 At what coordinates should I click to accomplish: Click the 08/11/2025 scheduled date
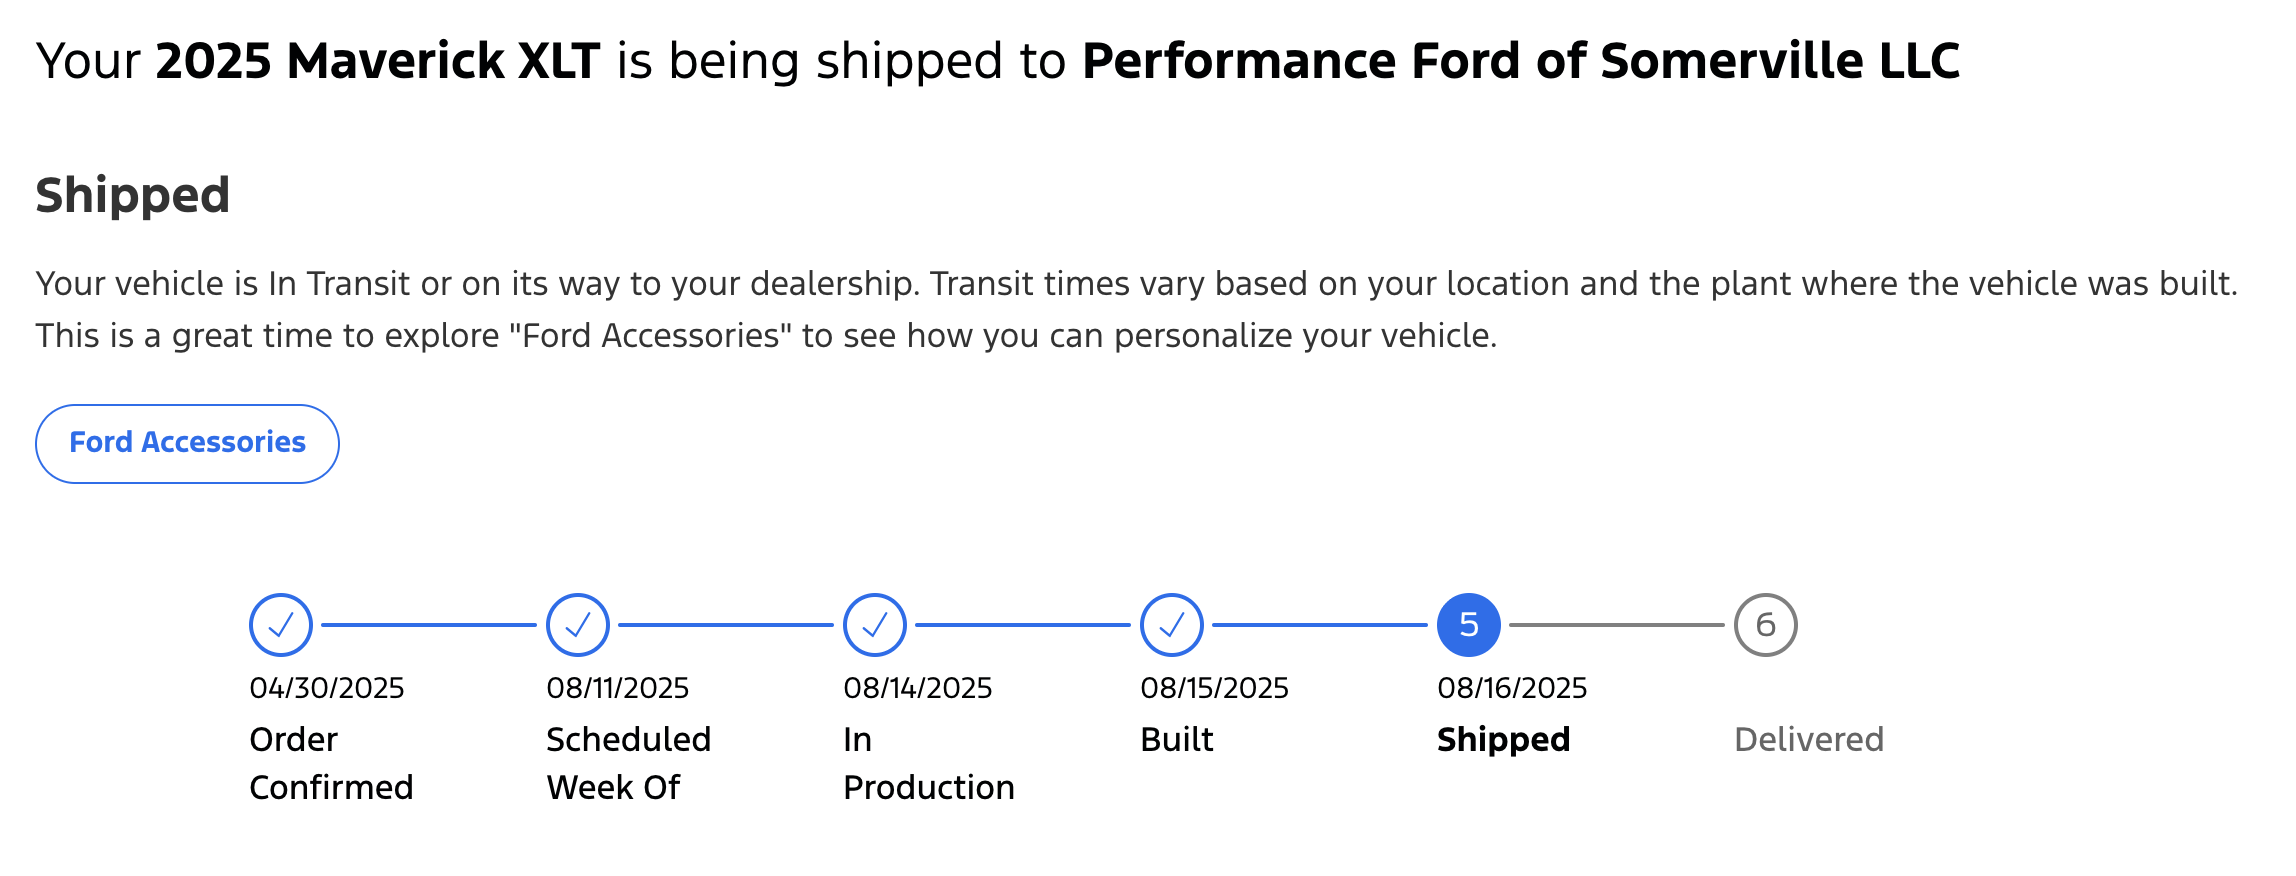pyautogui.click(x=617, y=688)
